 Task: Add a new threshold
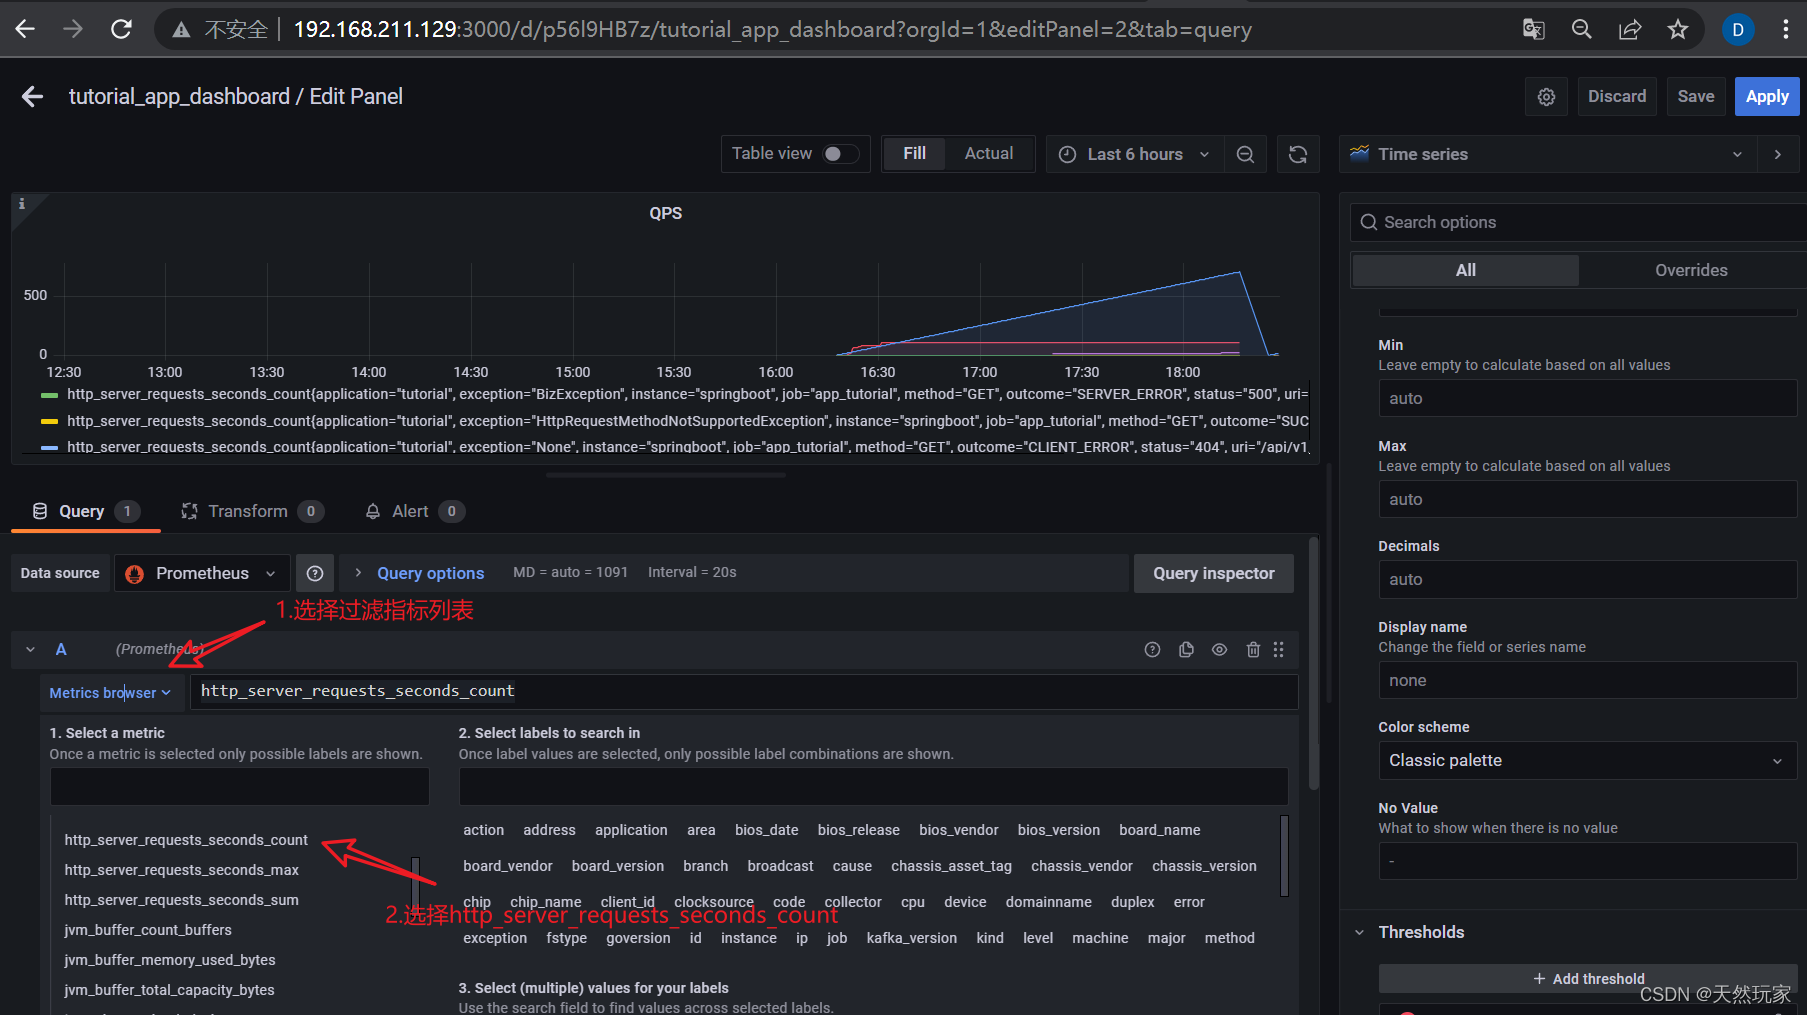pos(1588,979)
